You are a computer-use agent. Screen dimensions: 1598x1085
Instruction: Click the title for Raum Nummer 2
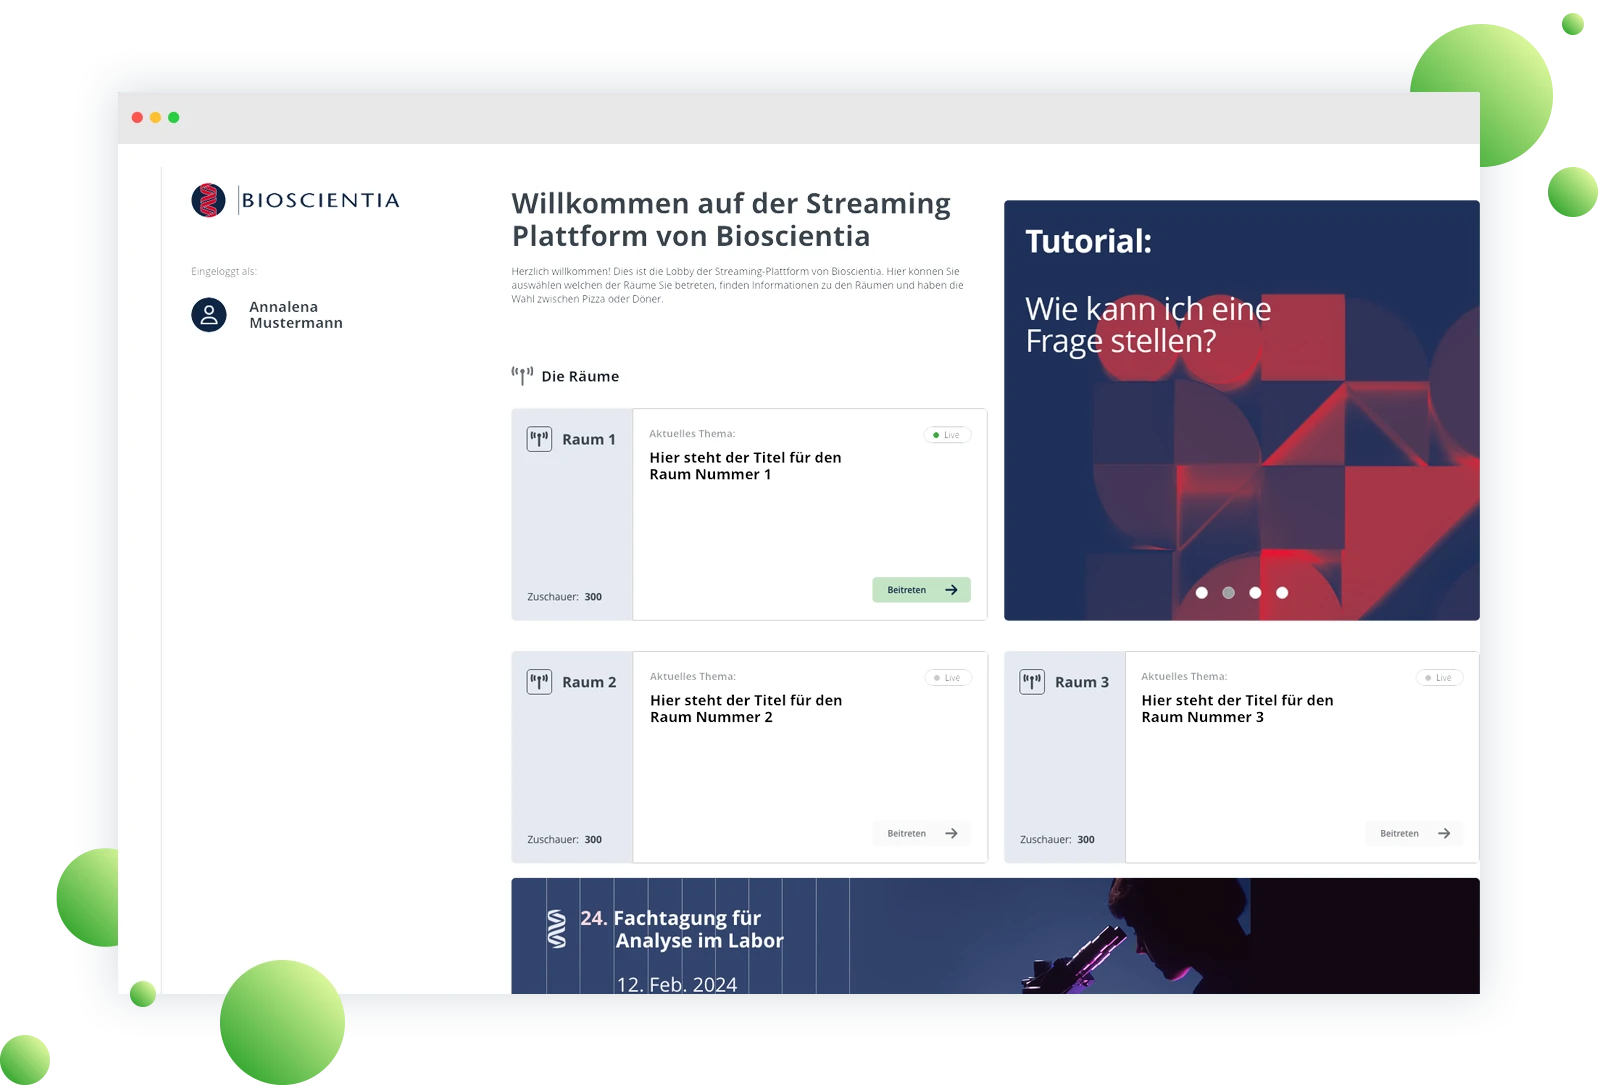point(746,709)
